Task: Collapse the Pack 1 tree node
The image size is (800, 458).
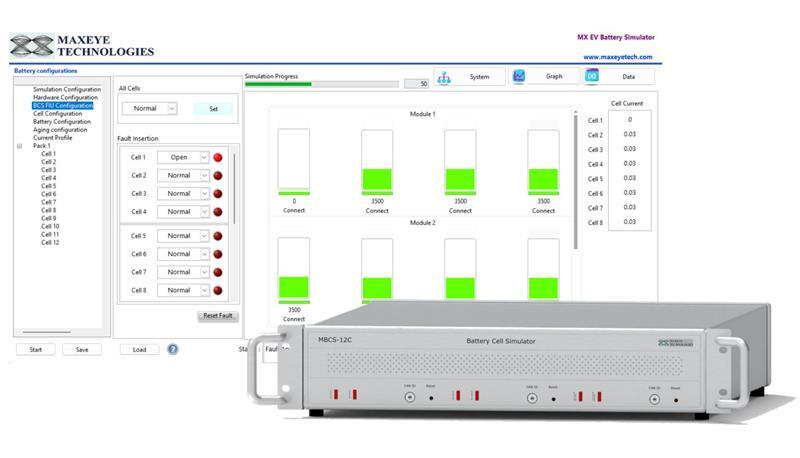Action: pos(20,146)
